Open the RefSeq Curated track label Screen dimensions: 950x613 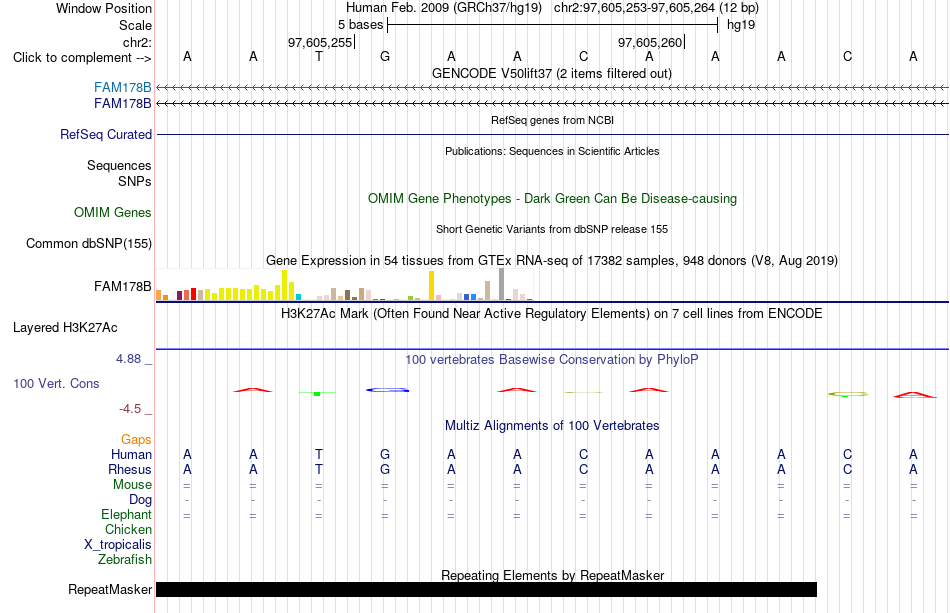coord(105,134)
